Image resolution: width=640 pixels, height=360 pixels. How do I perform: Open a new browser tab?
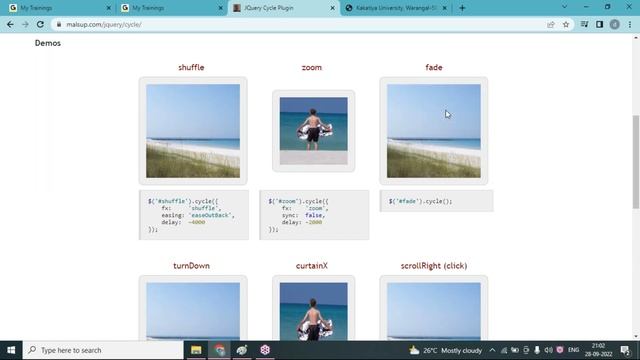tap(462, 8)
